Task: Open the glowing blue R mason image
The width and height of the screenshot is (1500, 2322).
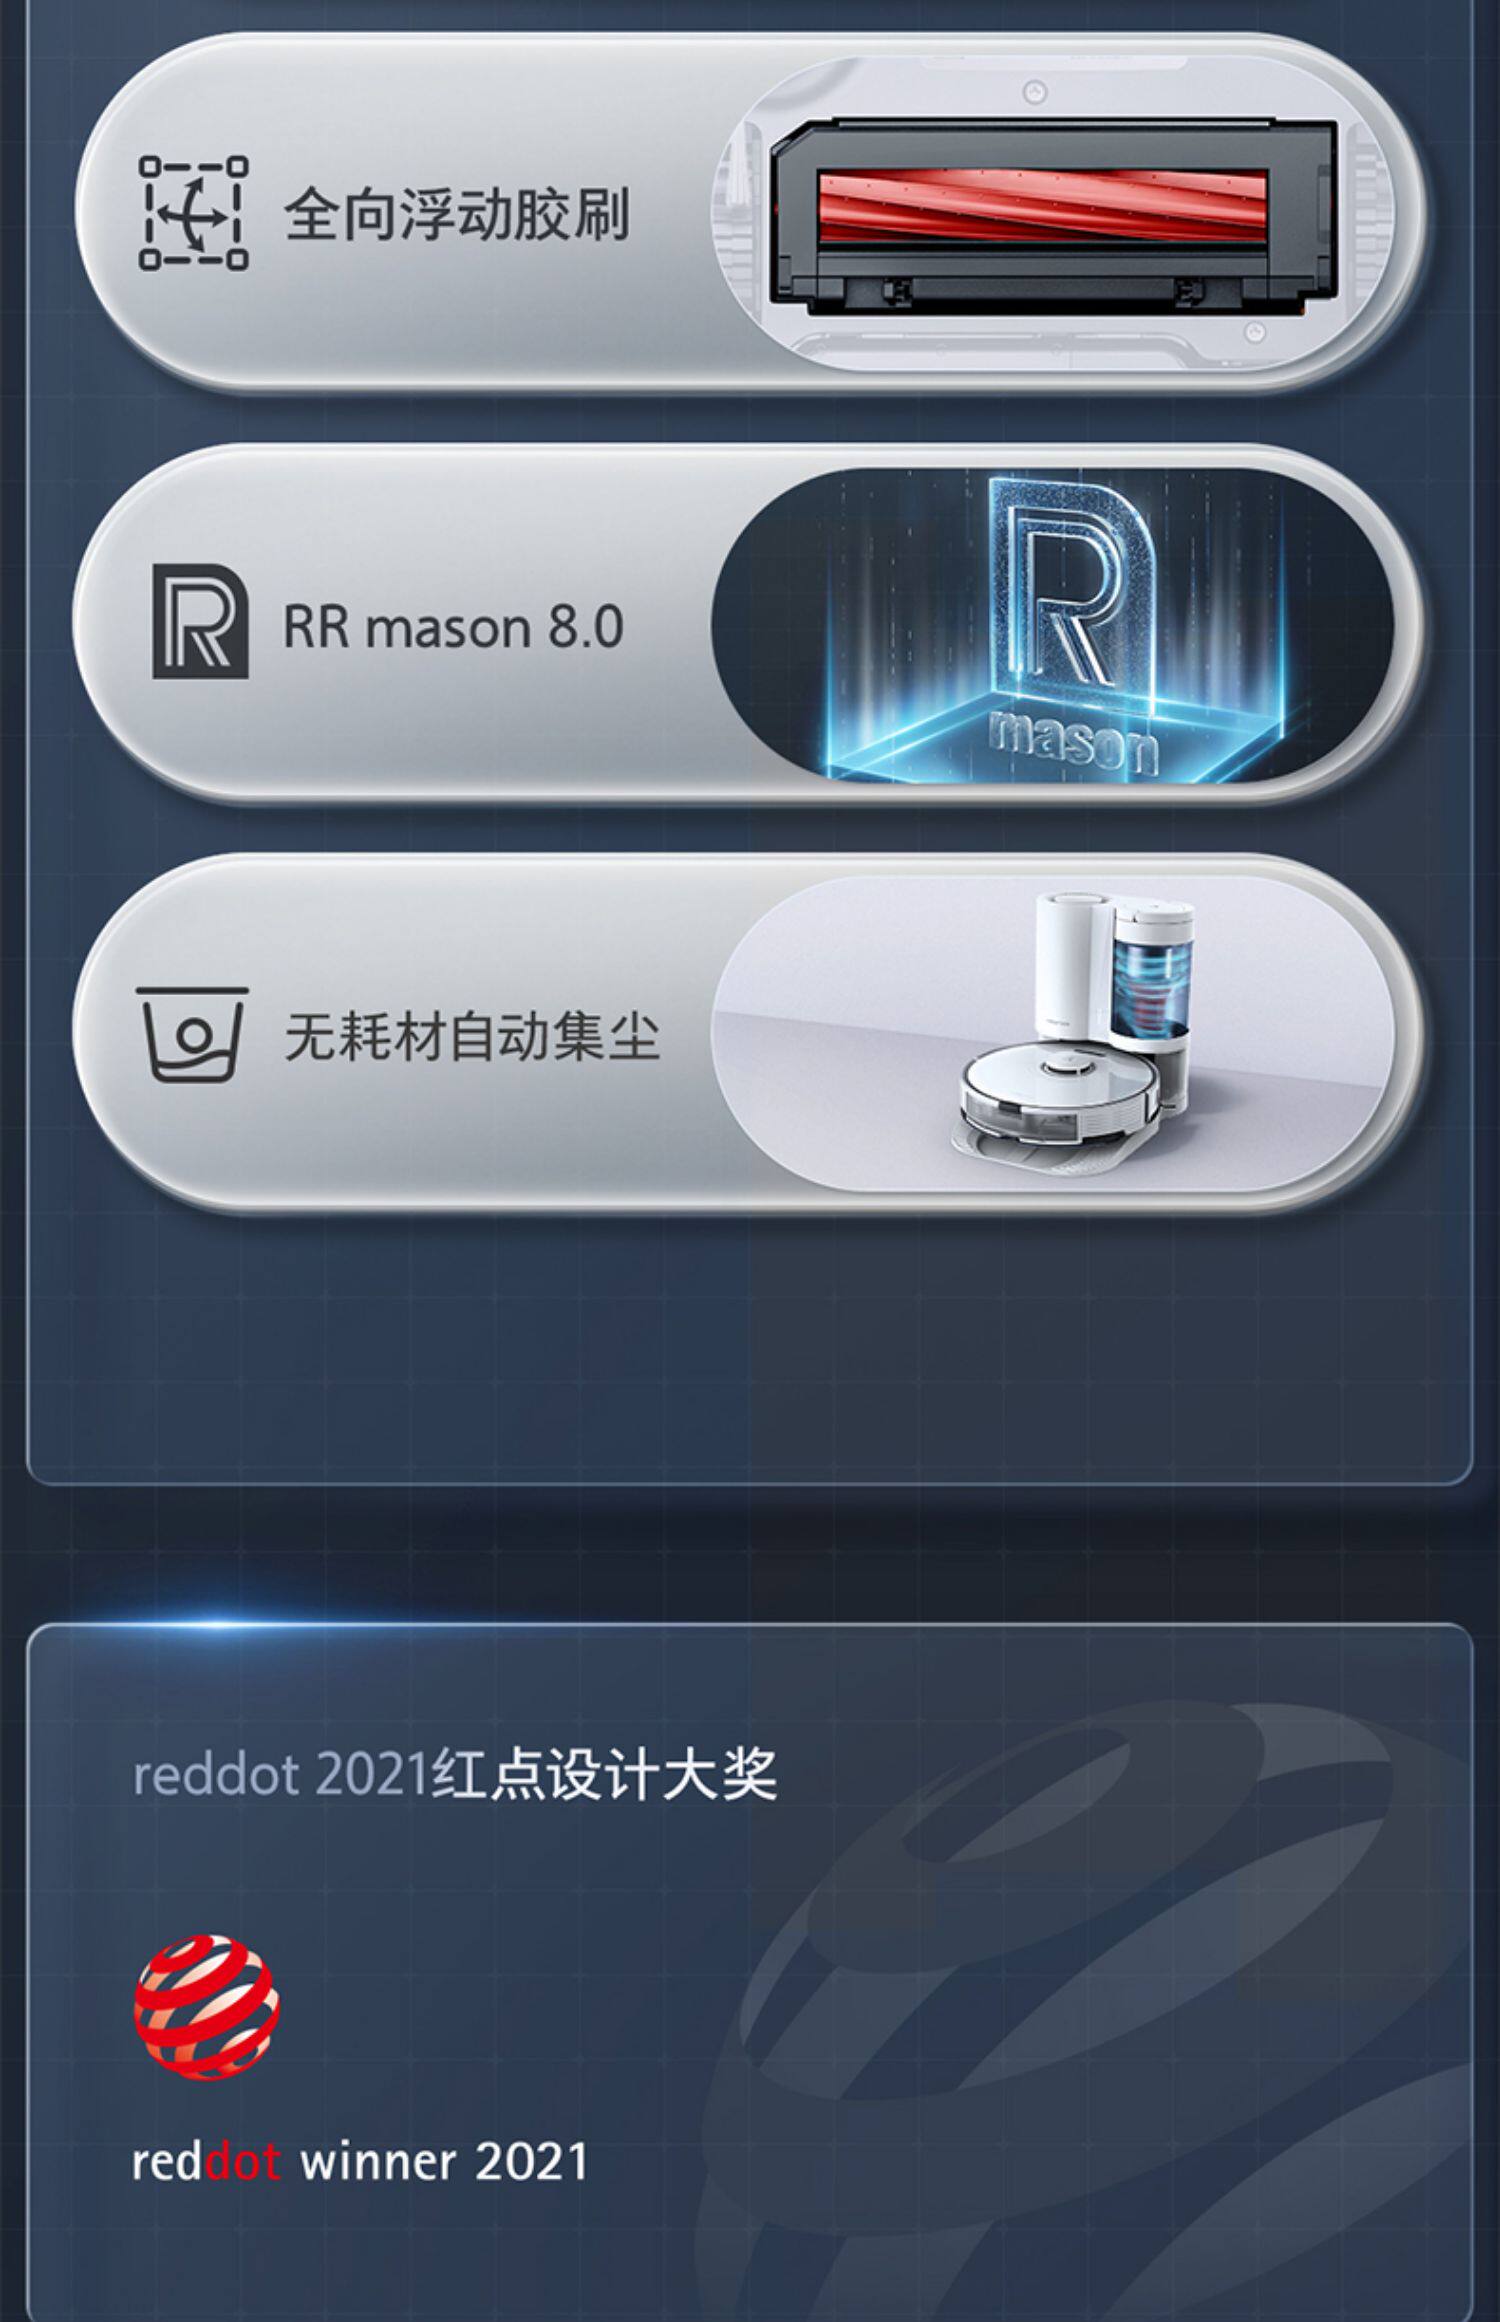Action: pos(1053,625)
